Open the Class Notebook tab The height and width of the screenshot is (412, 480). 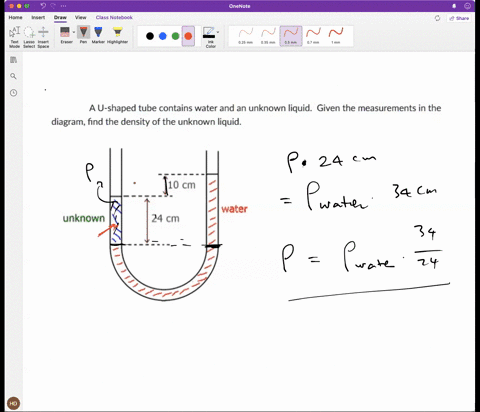pos(114,18)
